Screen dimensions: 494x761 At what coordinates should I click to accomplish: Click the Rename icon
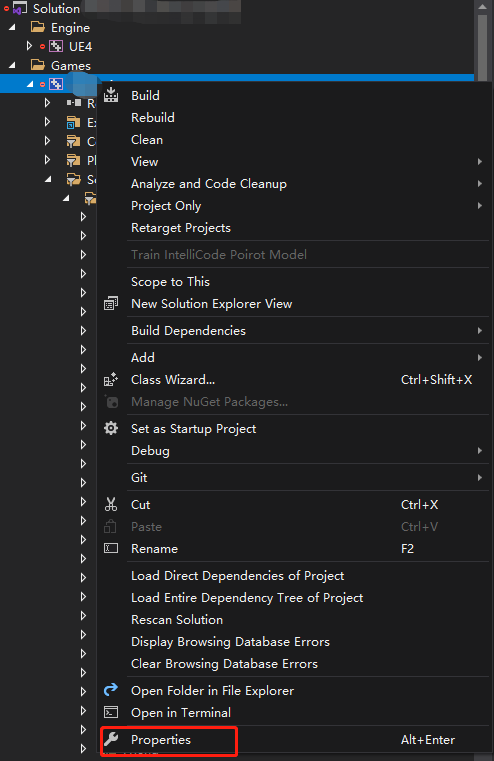pyautogui.click(x=111, y=548)
